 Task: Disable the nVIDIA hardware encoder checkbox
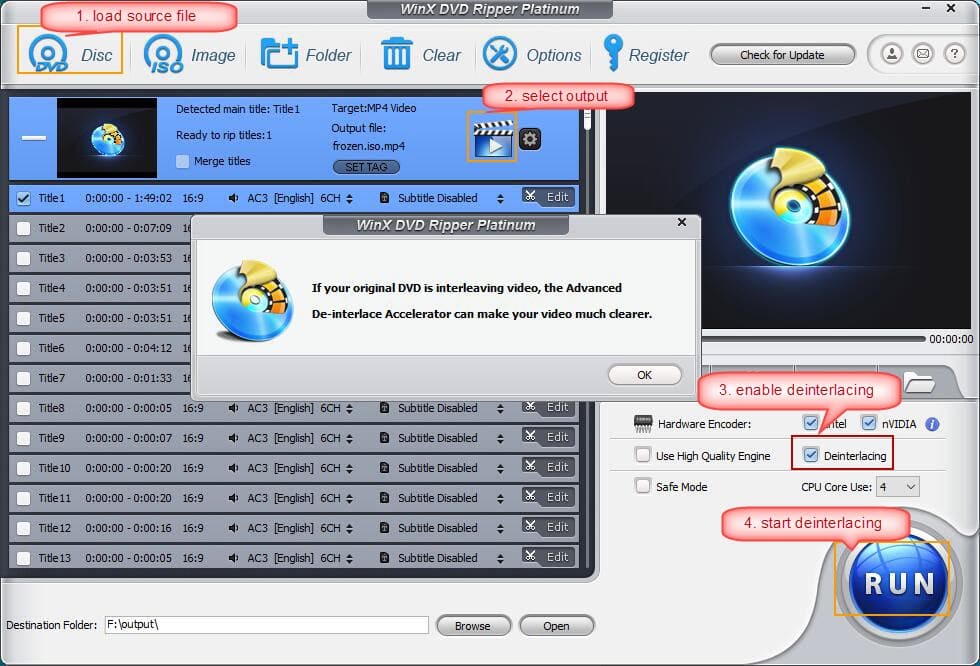point(869,423)
